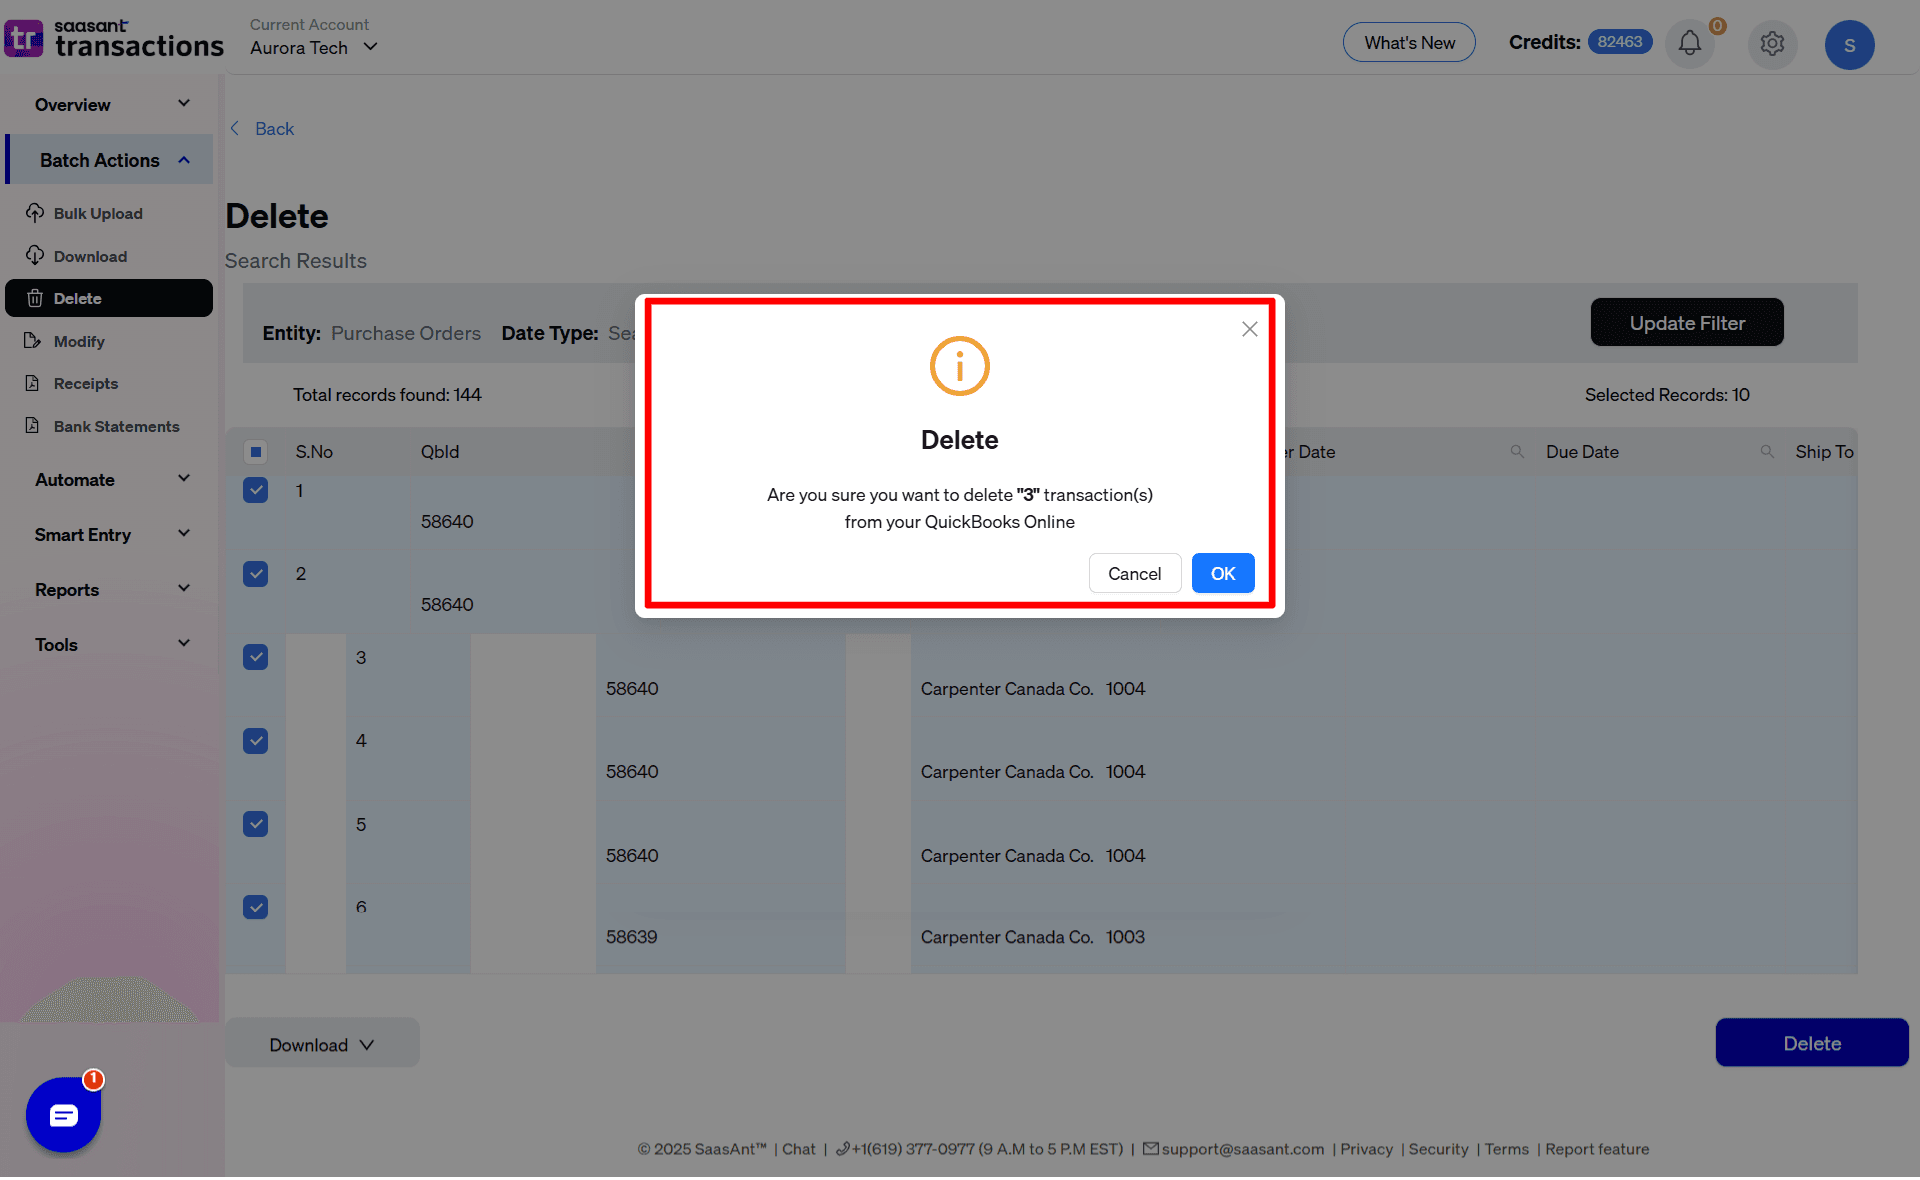Uncheck the checkbox for row 1
The image size is (1920, 1180).
[256, 490]
